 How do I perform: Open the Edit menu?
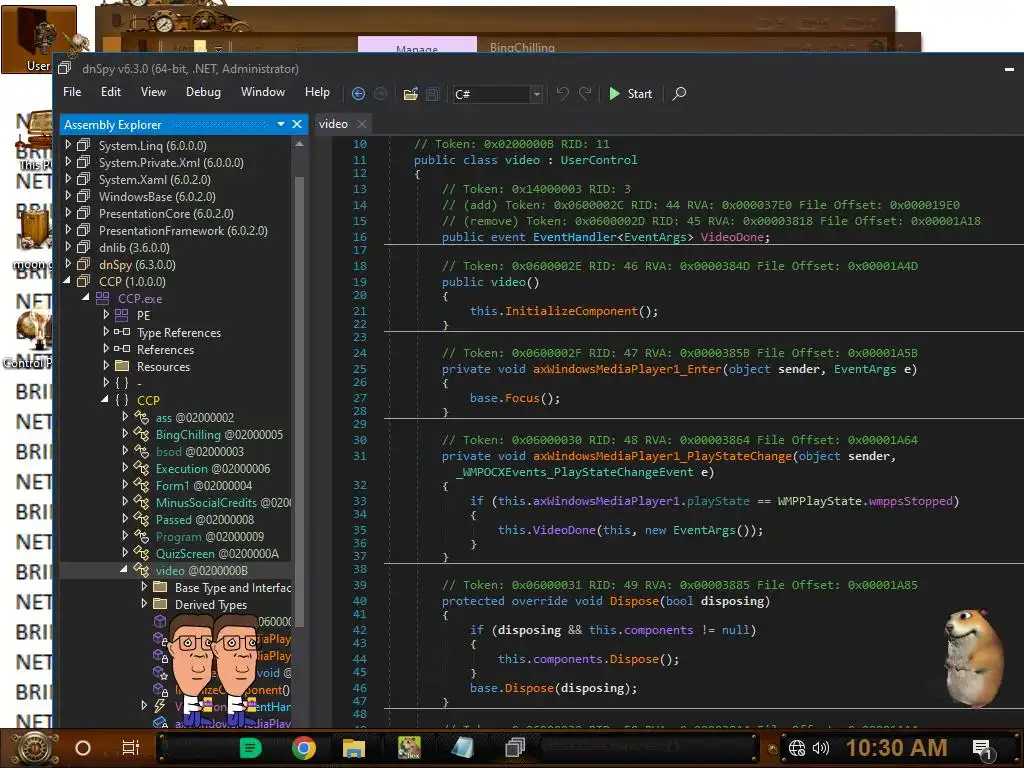[x=110, y=92]
